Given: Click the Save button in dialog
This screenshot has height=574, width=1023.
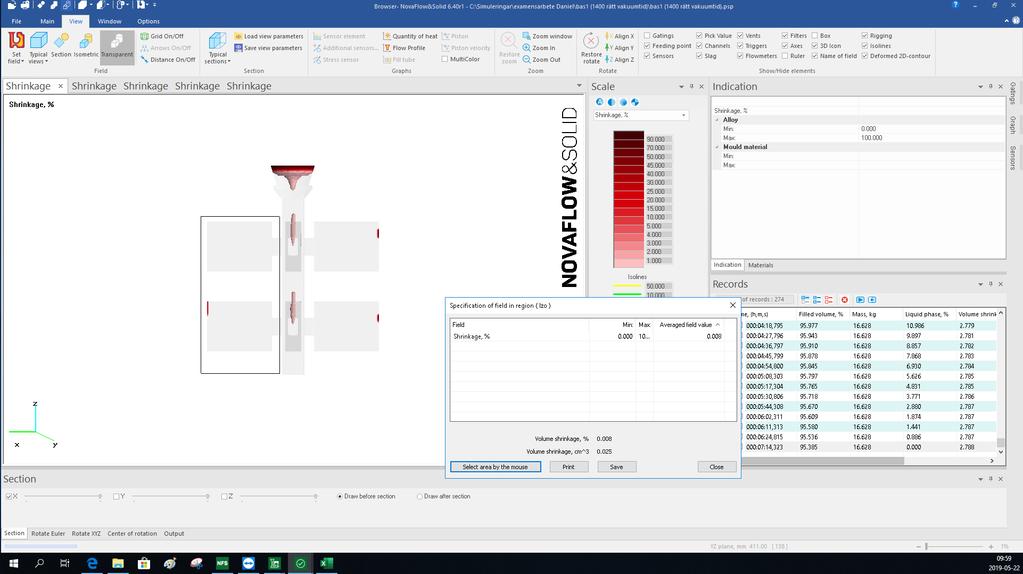Looking at the screenshot, I should 617,467.
